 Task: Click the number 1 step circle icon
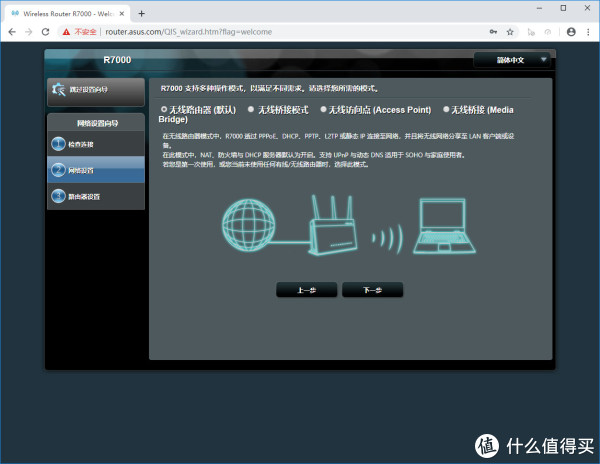[x=58, y=144]
